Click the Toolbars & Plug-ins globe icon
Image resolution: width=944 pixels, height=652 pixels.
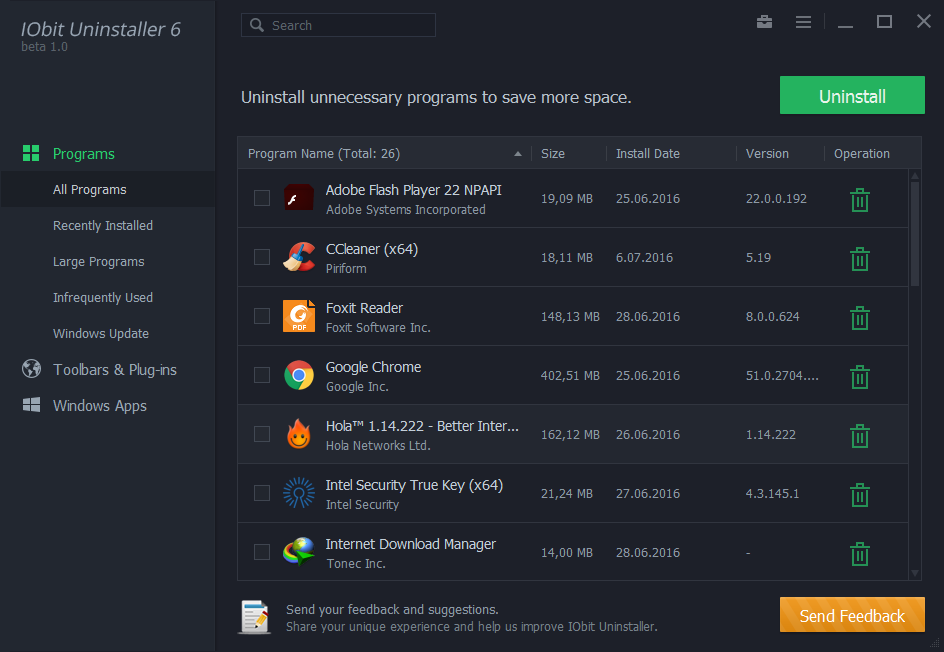31,368
